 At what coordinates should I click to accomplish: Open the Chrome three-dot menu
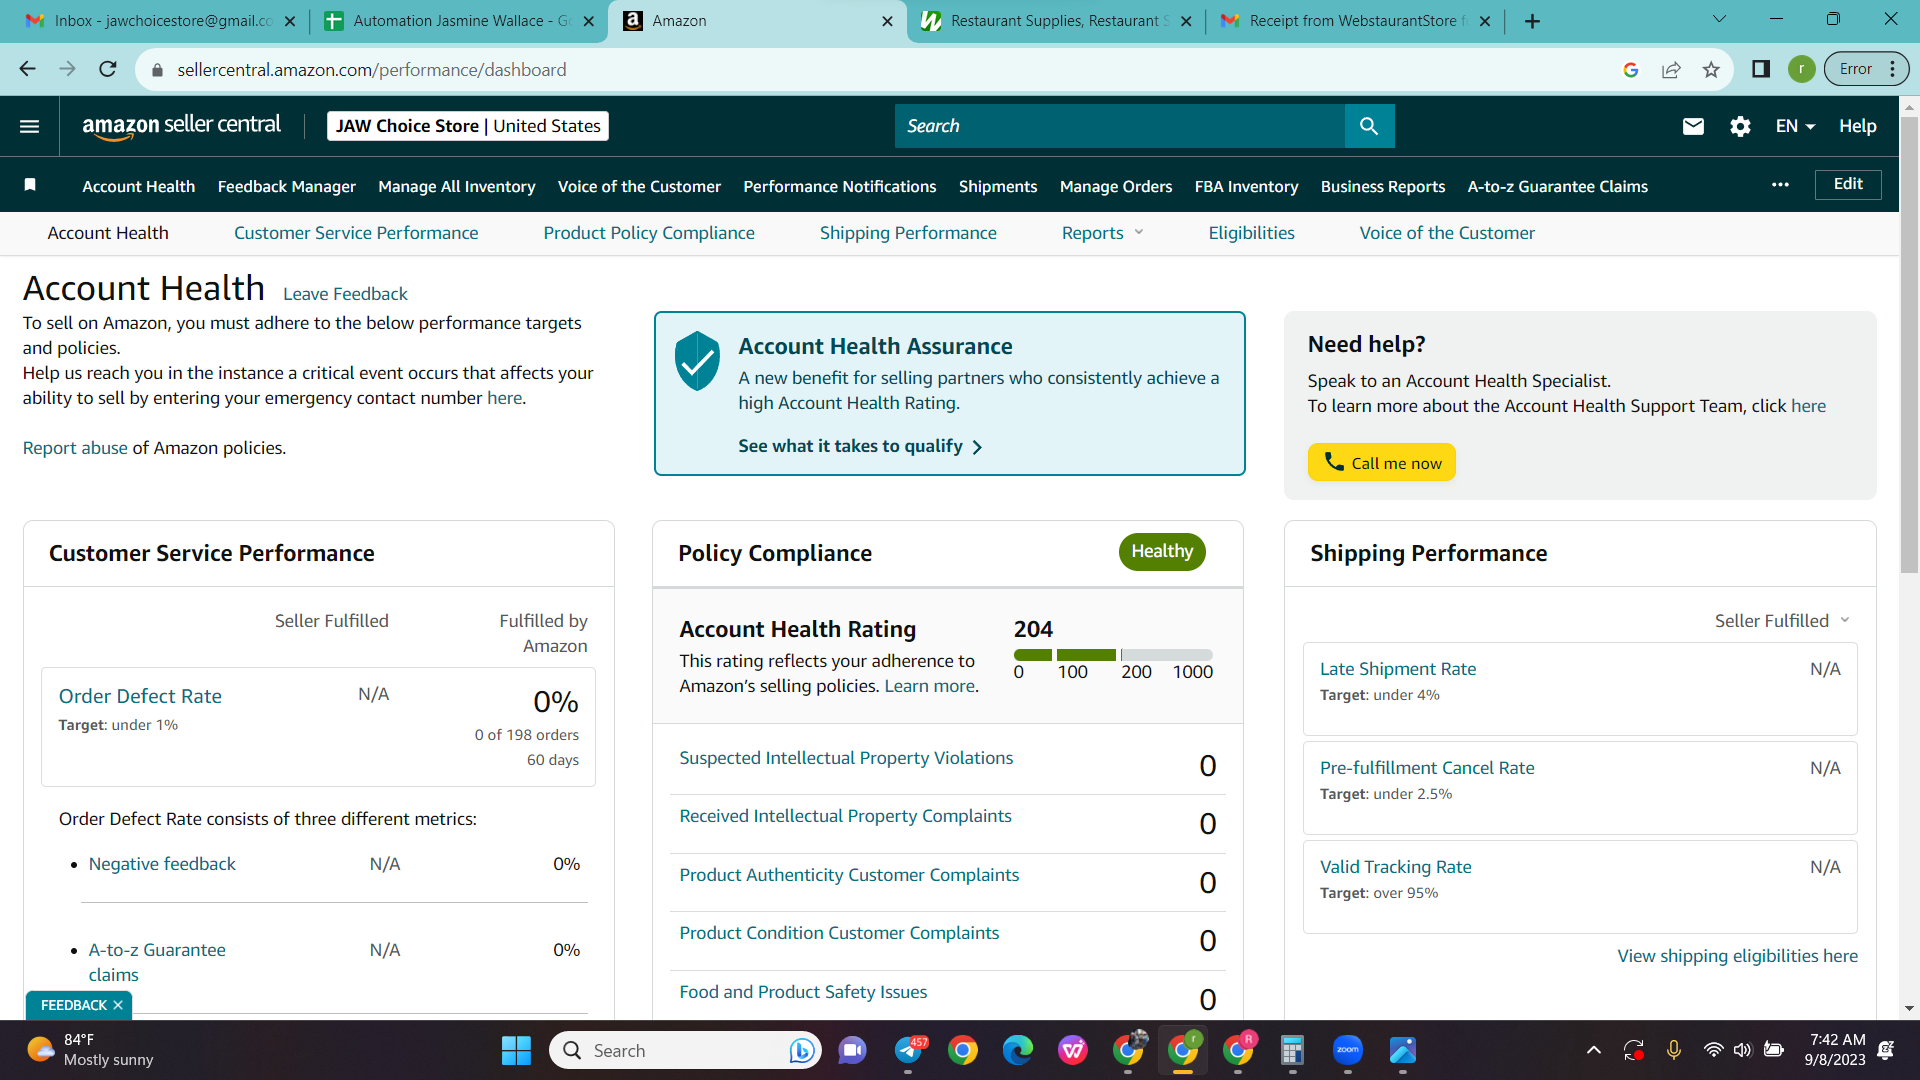1893,69
